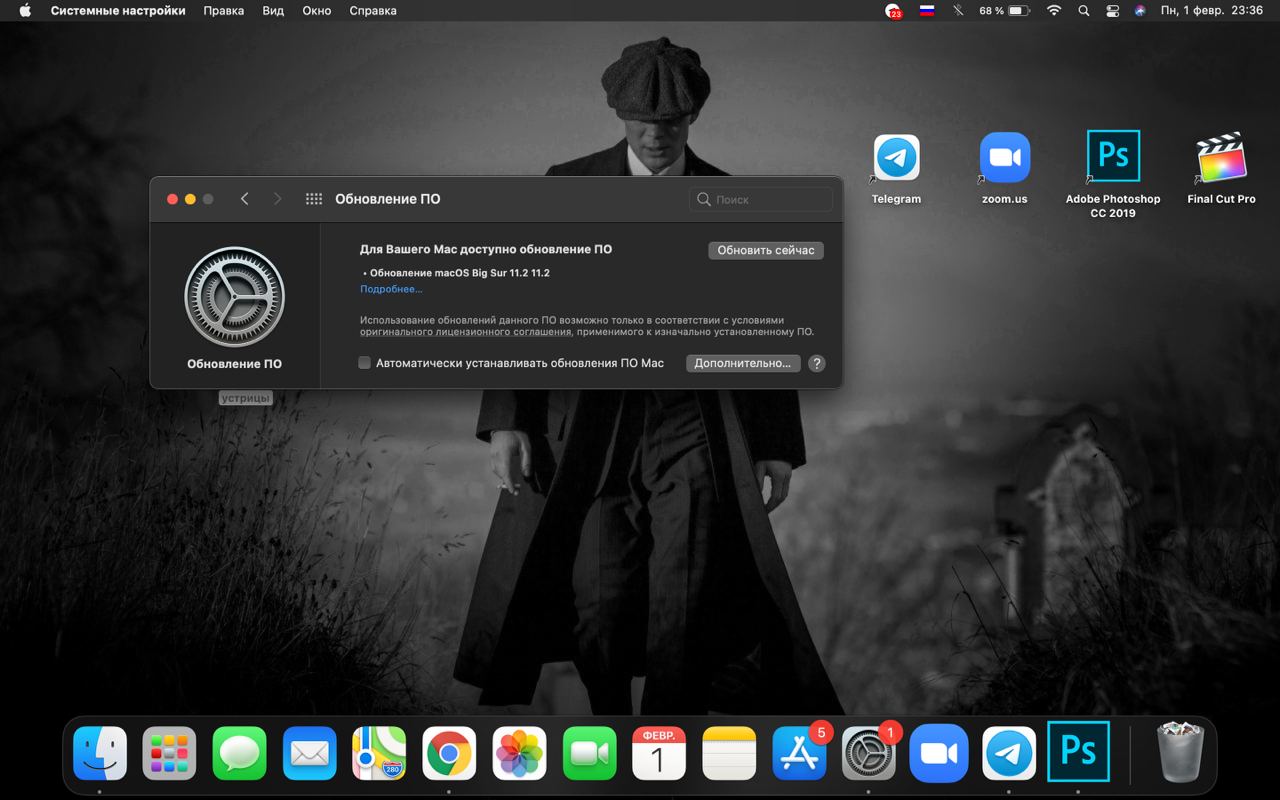Image resolution: width=1280 pixels, height=800 pixels.
Task: Activate Siri from menu bar
Action: 1140,11
